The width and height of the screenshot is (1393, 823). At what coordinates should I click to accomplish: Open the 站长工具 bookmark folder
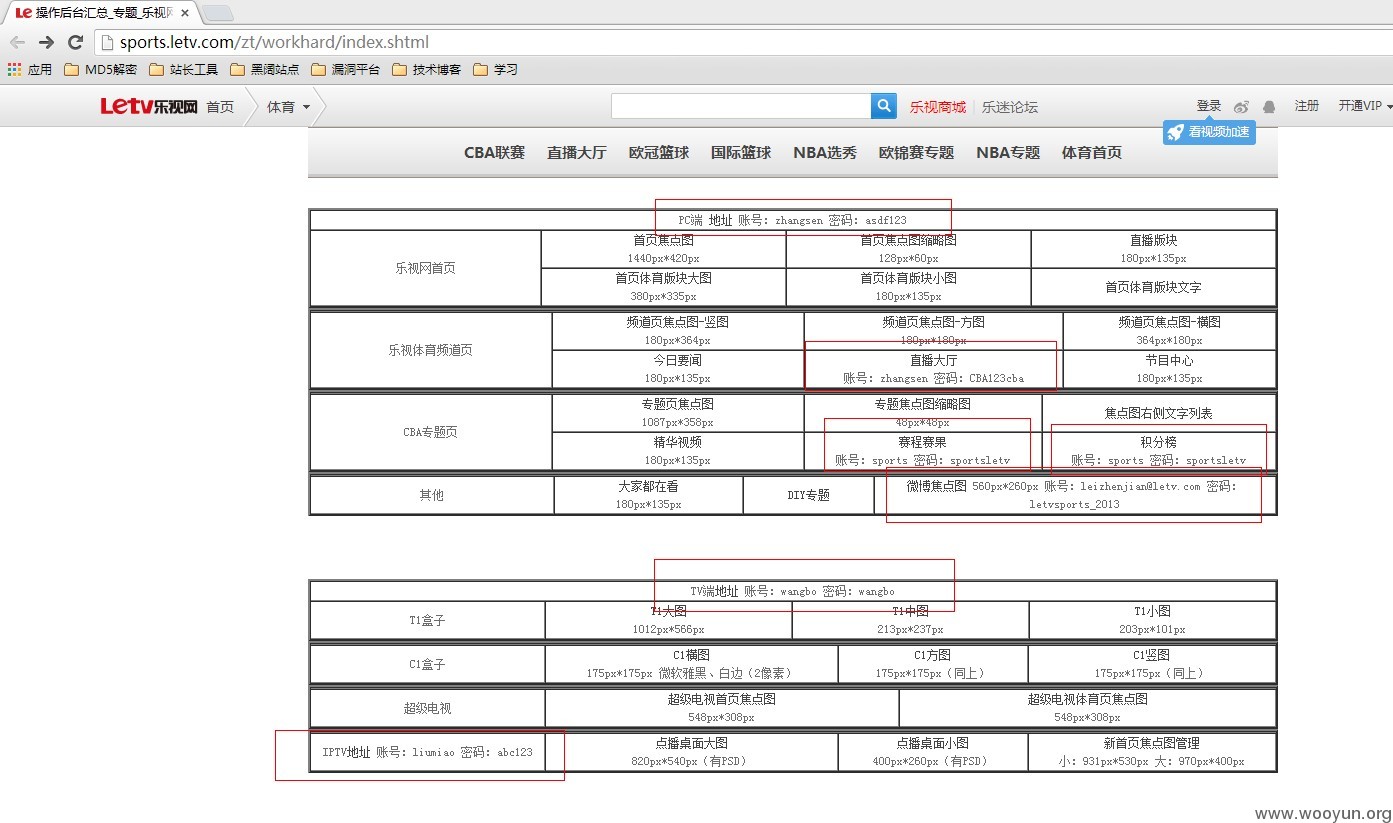184,69
